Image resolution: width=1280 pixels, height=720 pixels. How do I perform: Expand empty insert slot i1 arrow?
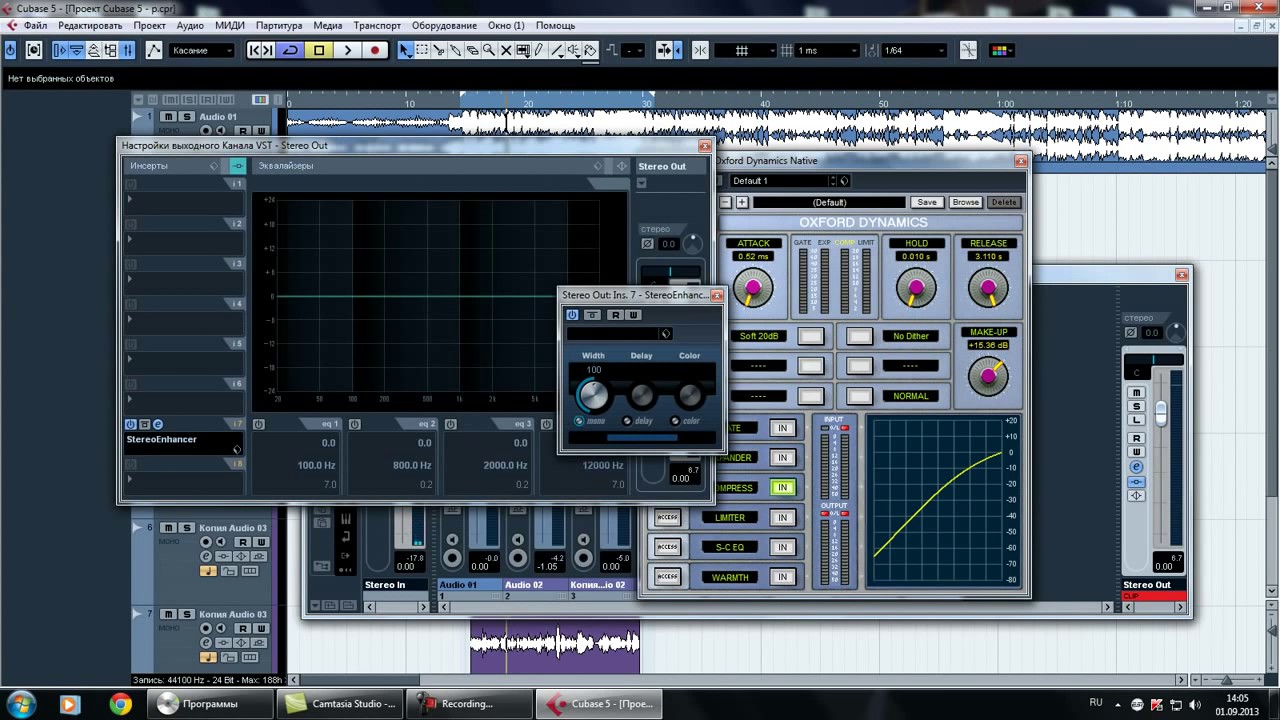[129, 199]
